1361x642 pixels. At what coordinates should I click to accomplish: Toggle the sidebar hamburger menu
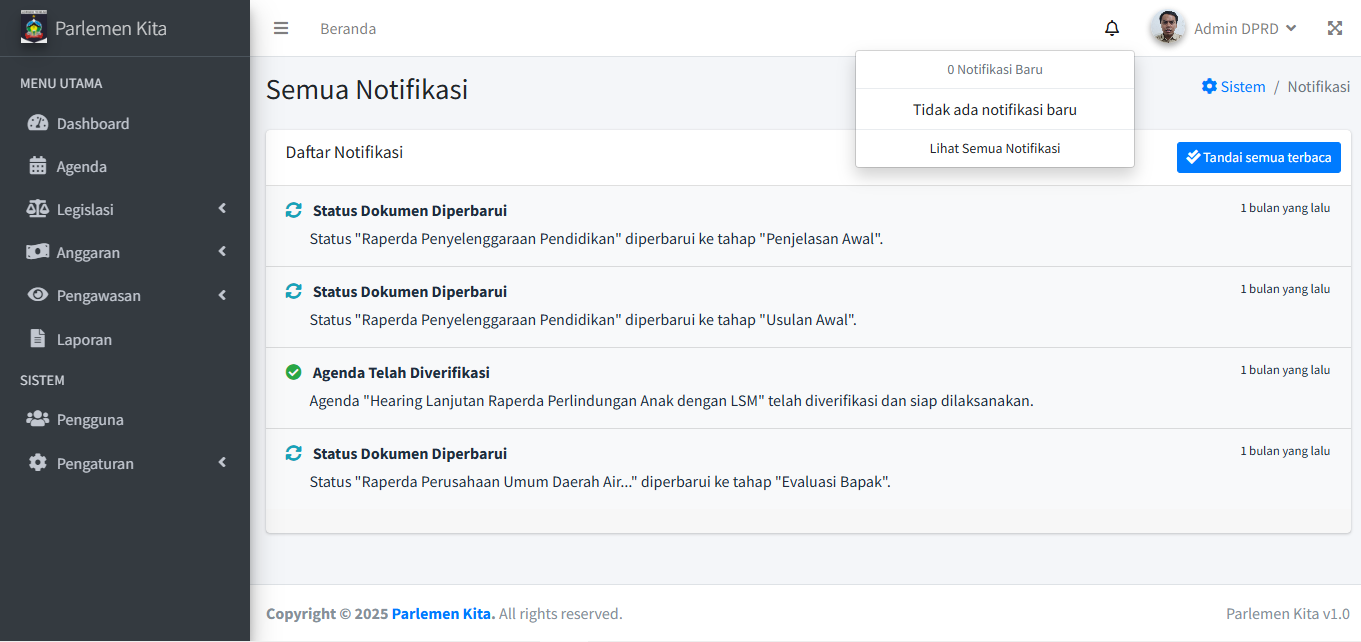281,28
